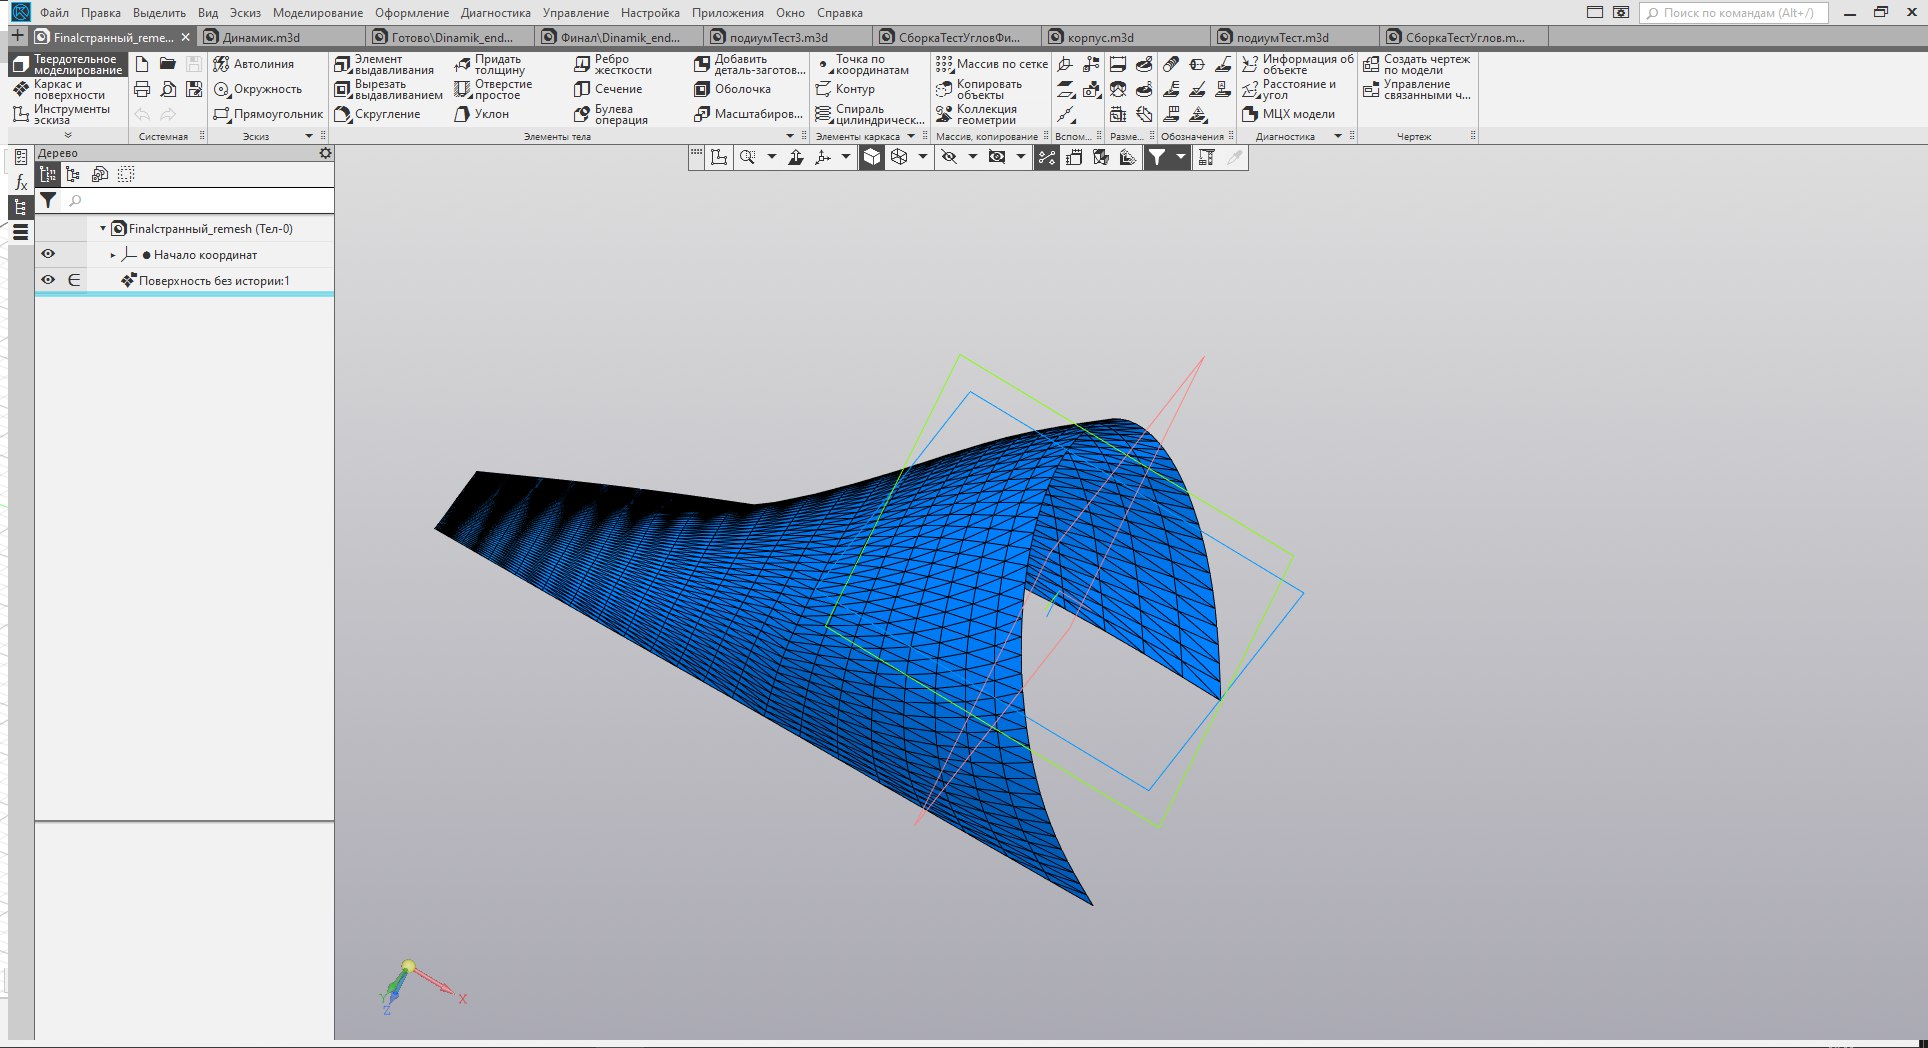Select the Сечение section tool
The image size is (1928, 1048).
608,89
